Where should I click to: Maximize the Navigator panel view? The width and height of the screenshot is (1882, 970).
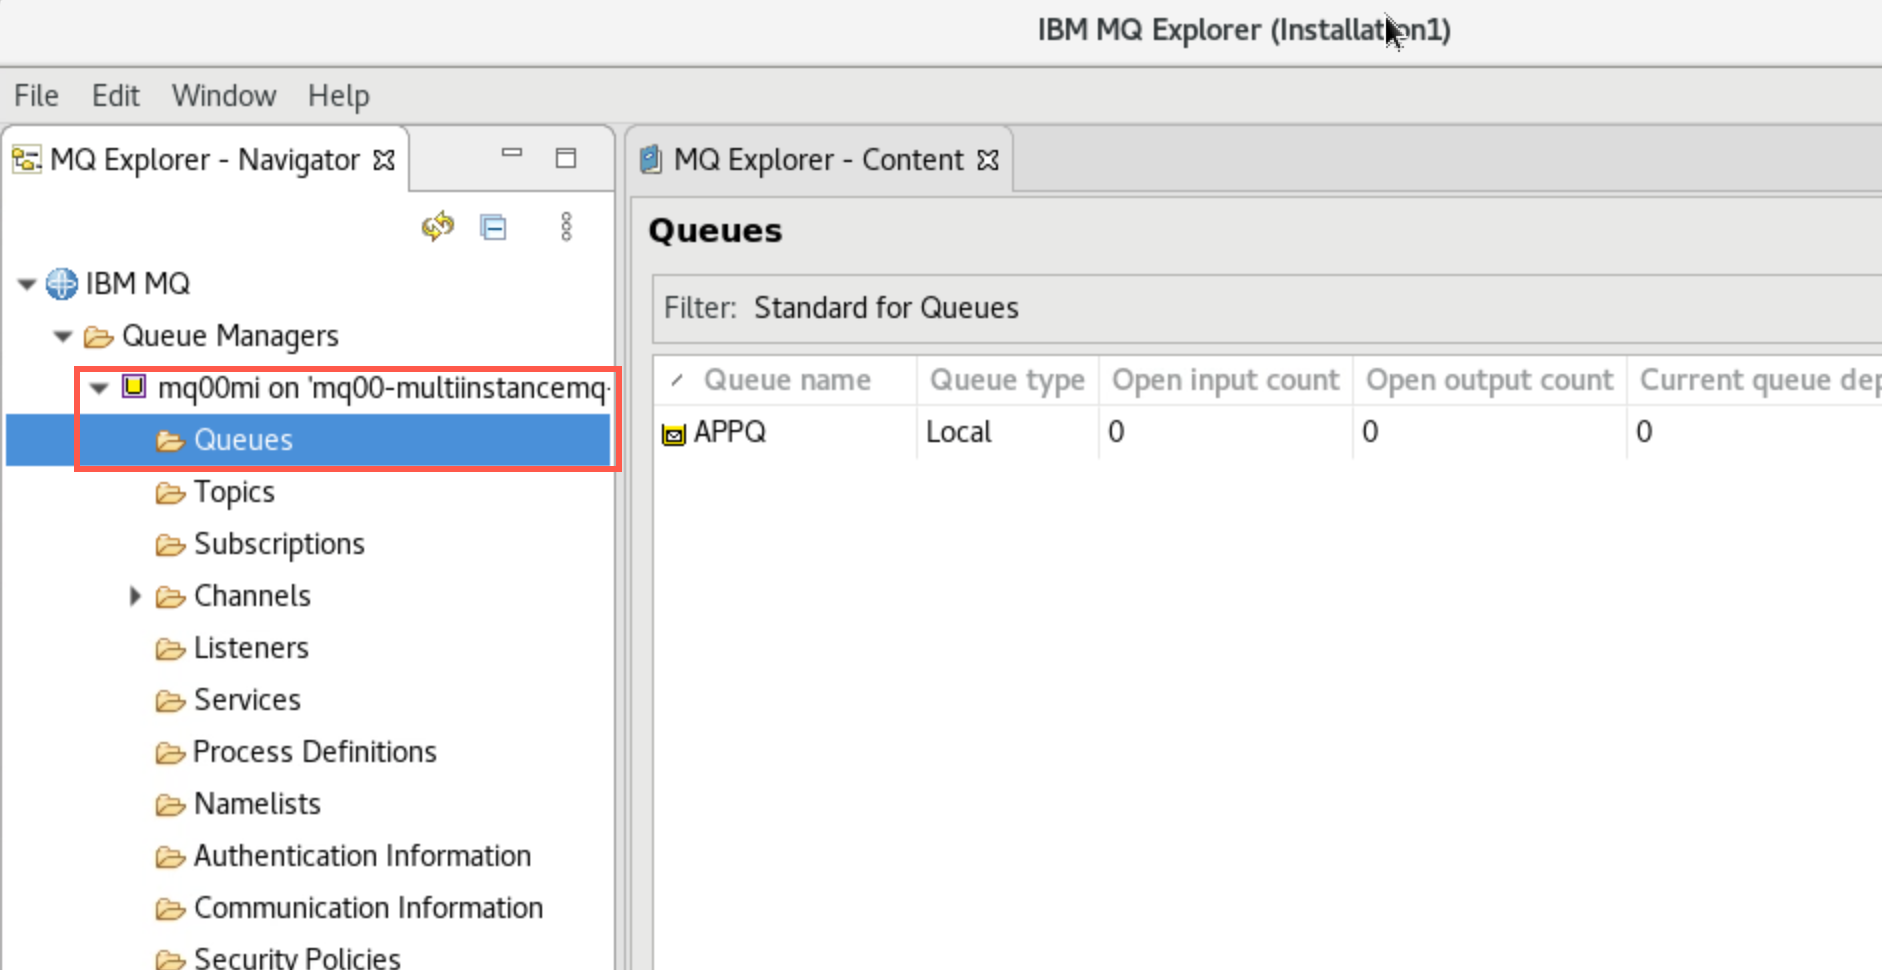point(566,158)
